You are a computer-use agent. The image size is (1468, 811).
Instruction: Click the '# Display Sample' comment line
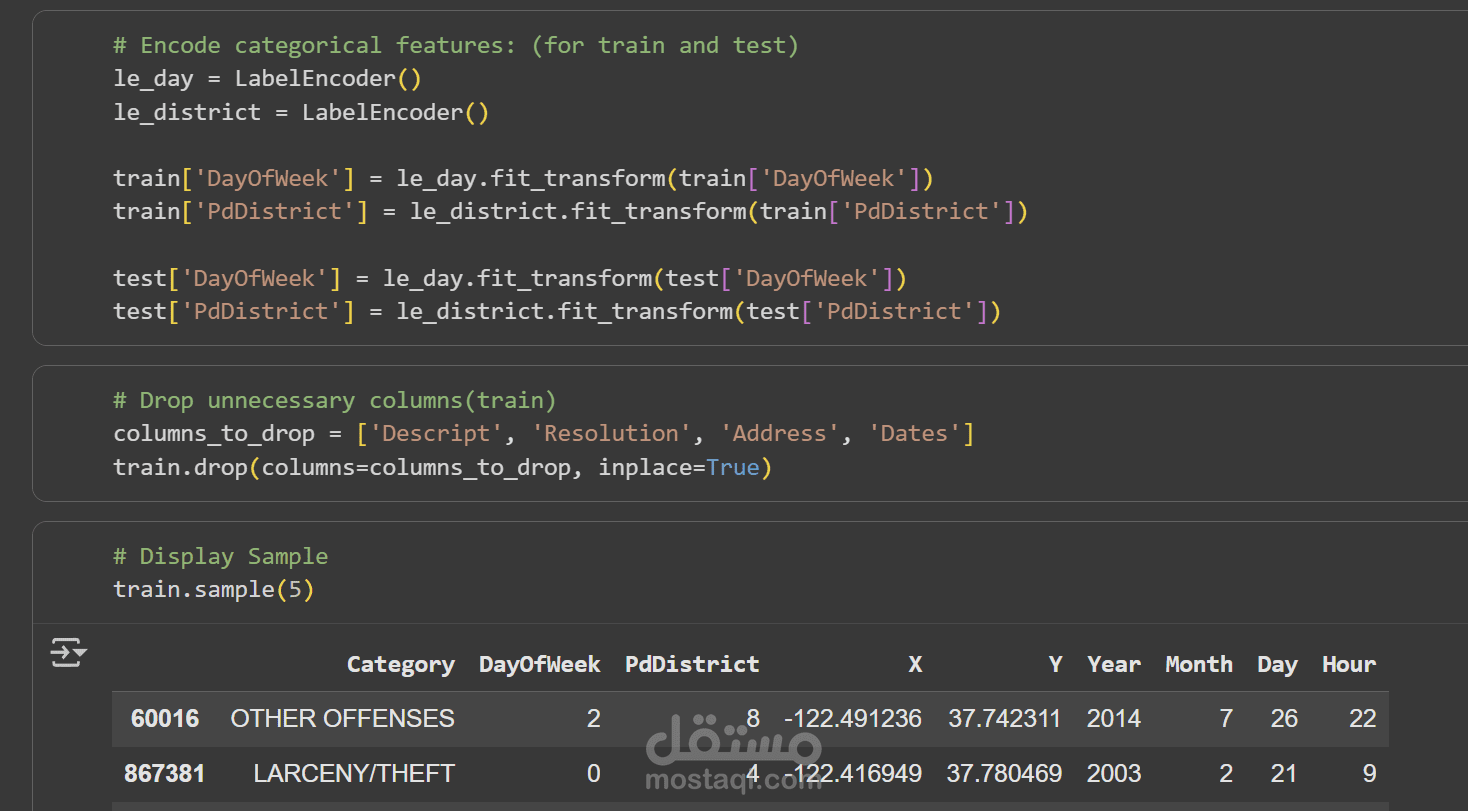click(221, 557)
